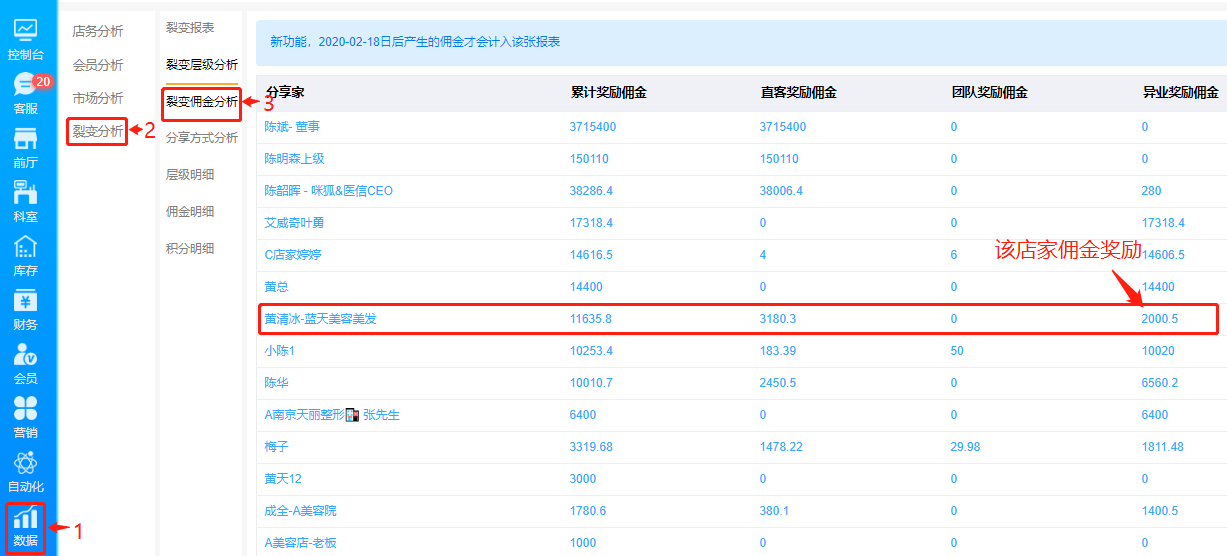Click direct commission value 1478.22

(781, 447)
